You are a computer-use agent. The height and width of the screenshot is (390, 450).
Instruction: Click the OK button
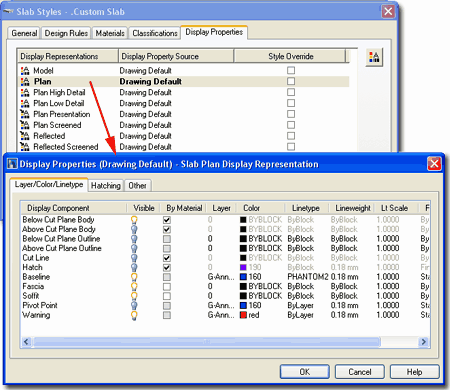click(x=304, y=372)
